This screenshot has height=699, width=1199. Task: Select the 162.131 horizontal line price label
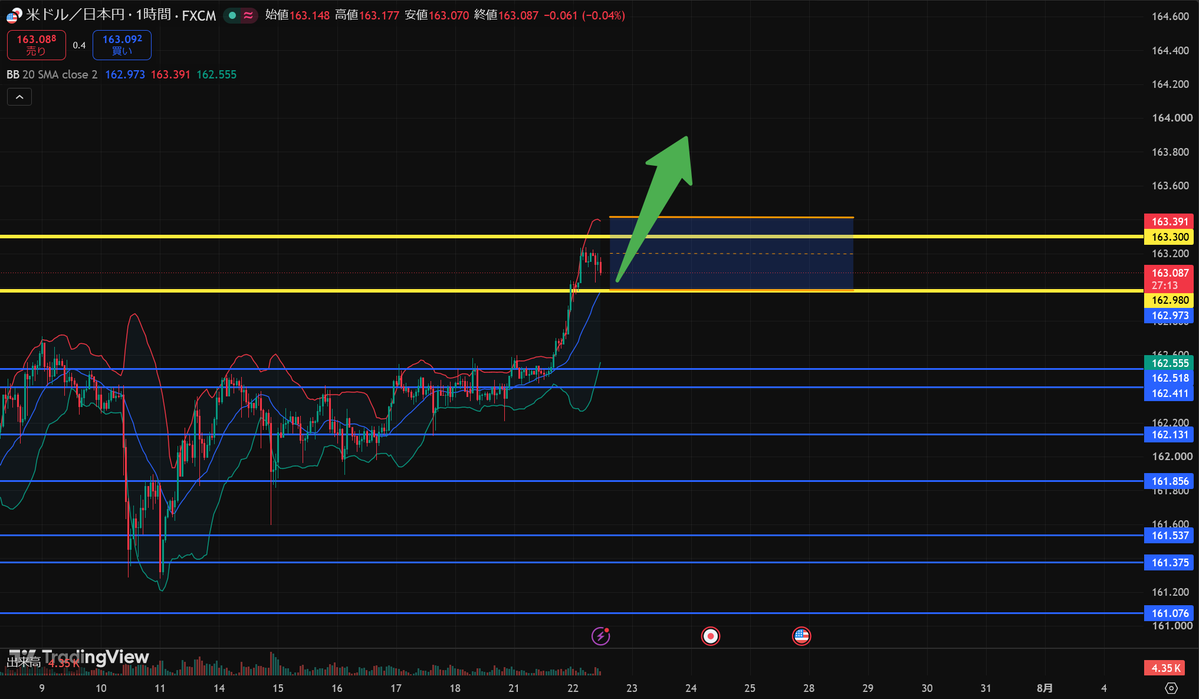(1169, 434)
